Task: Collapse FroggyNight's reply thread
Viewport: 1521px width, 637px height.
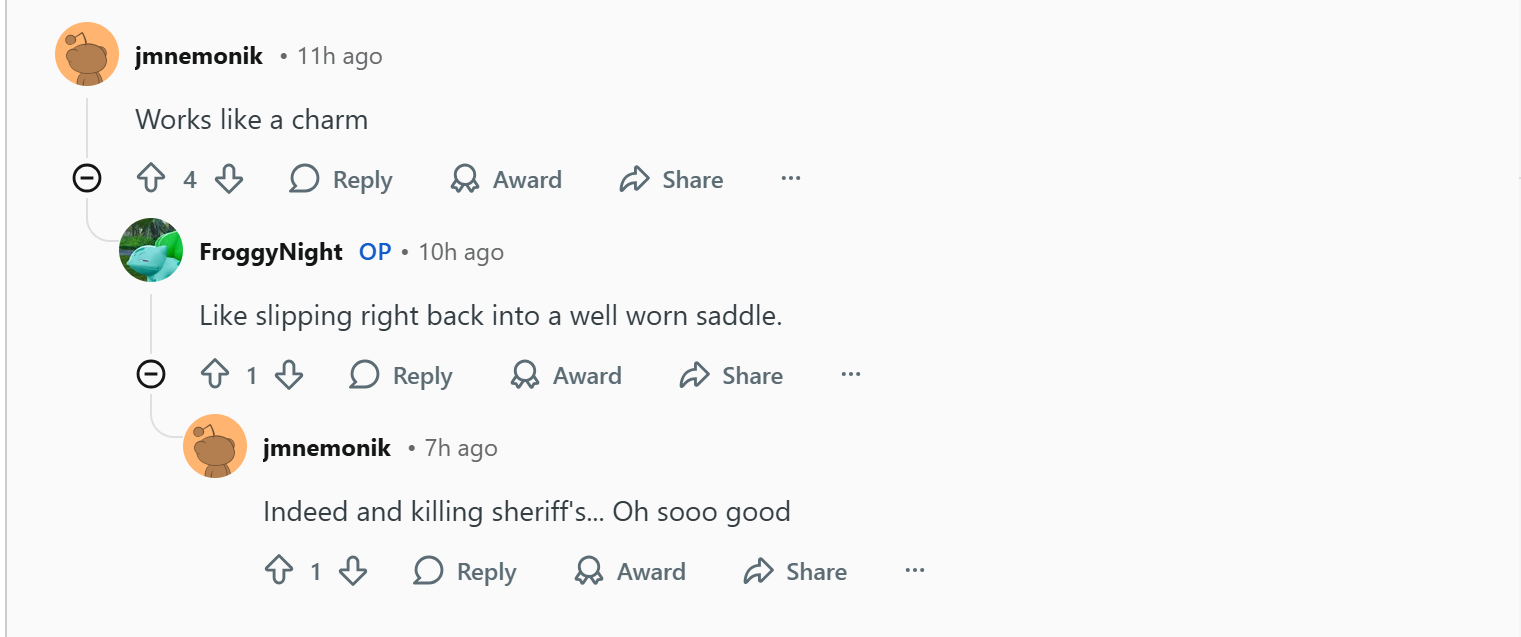Action: [151, 375]
